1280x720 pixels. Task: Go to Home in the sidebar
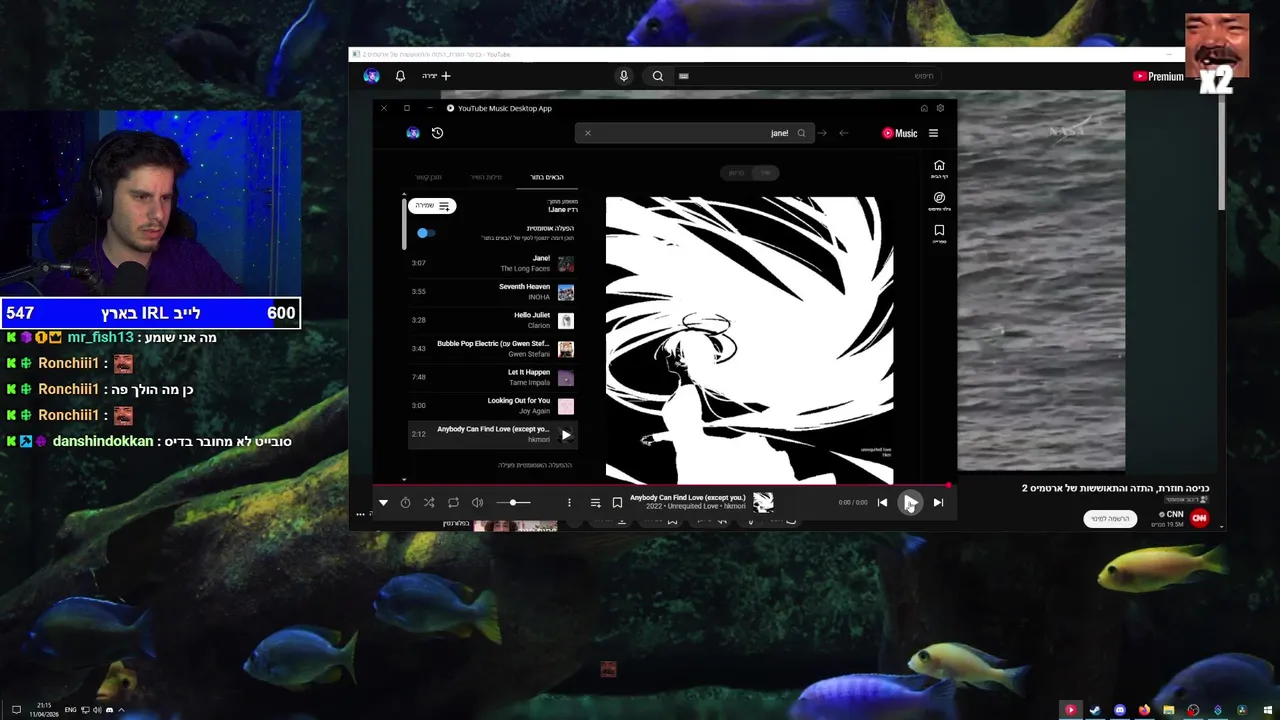(939, 169)
